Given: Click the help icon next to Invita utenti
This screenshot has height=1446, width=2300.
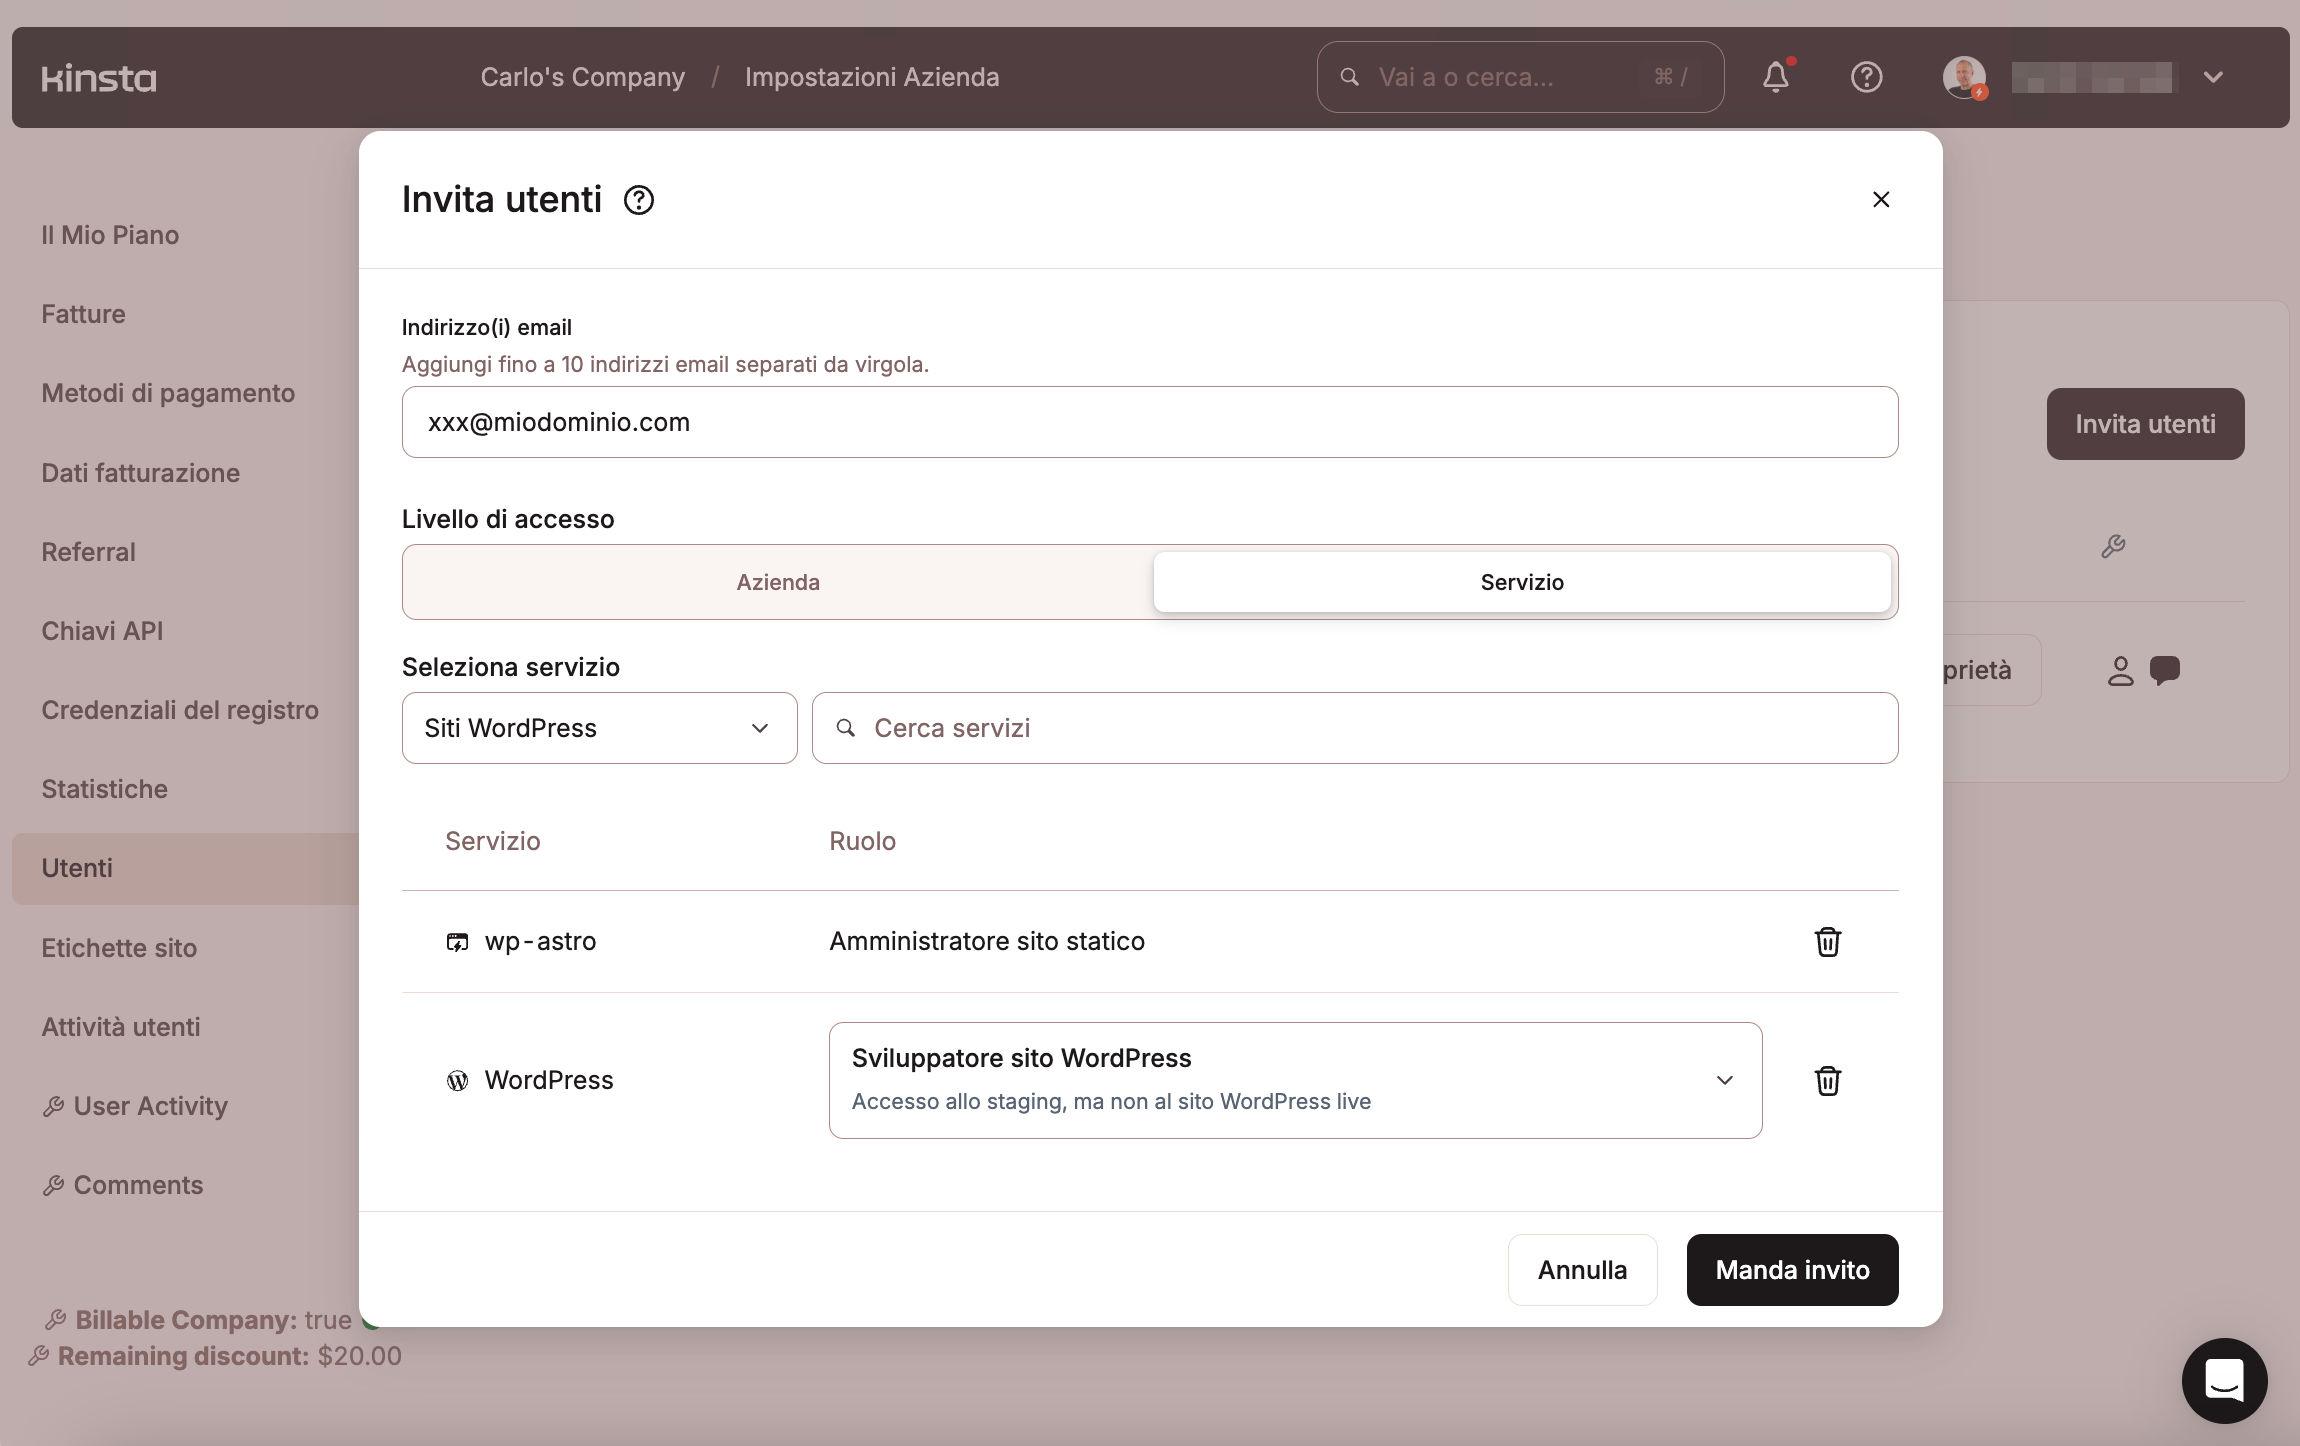Looking at the screenshot, I should coord(639,200).
